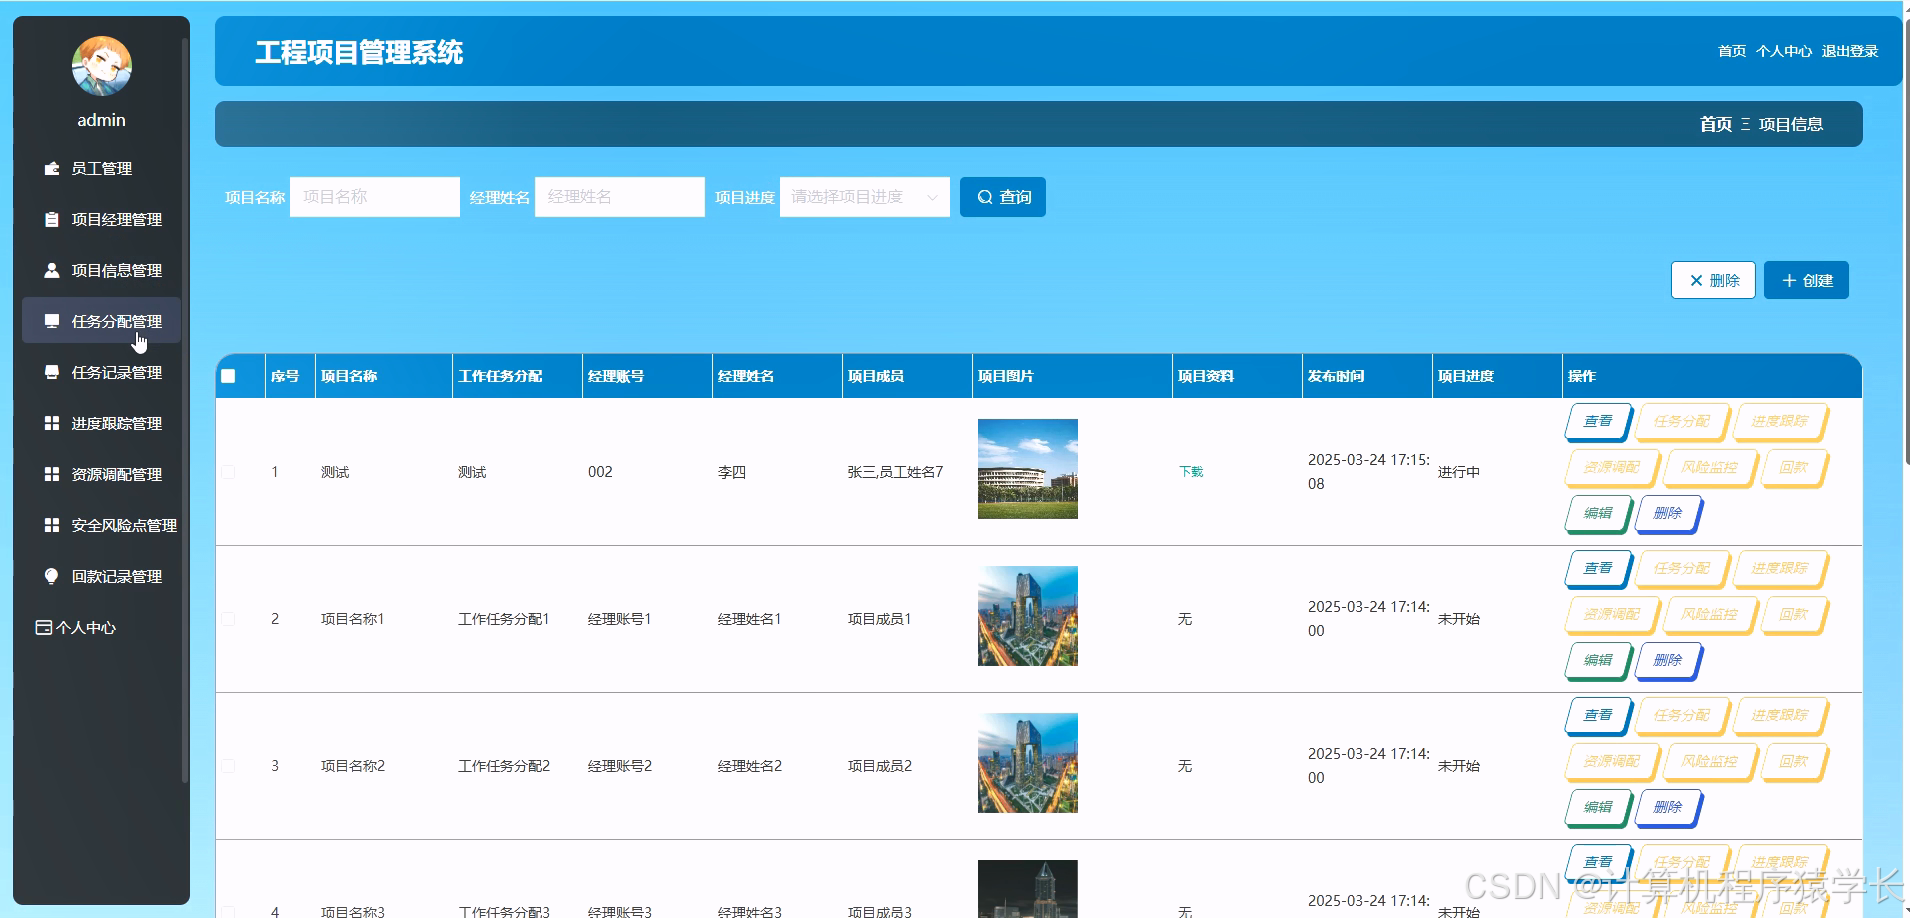Click the 项目信息管理 person icon

(52, 270)
